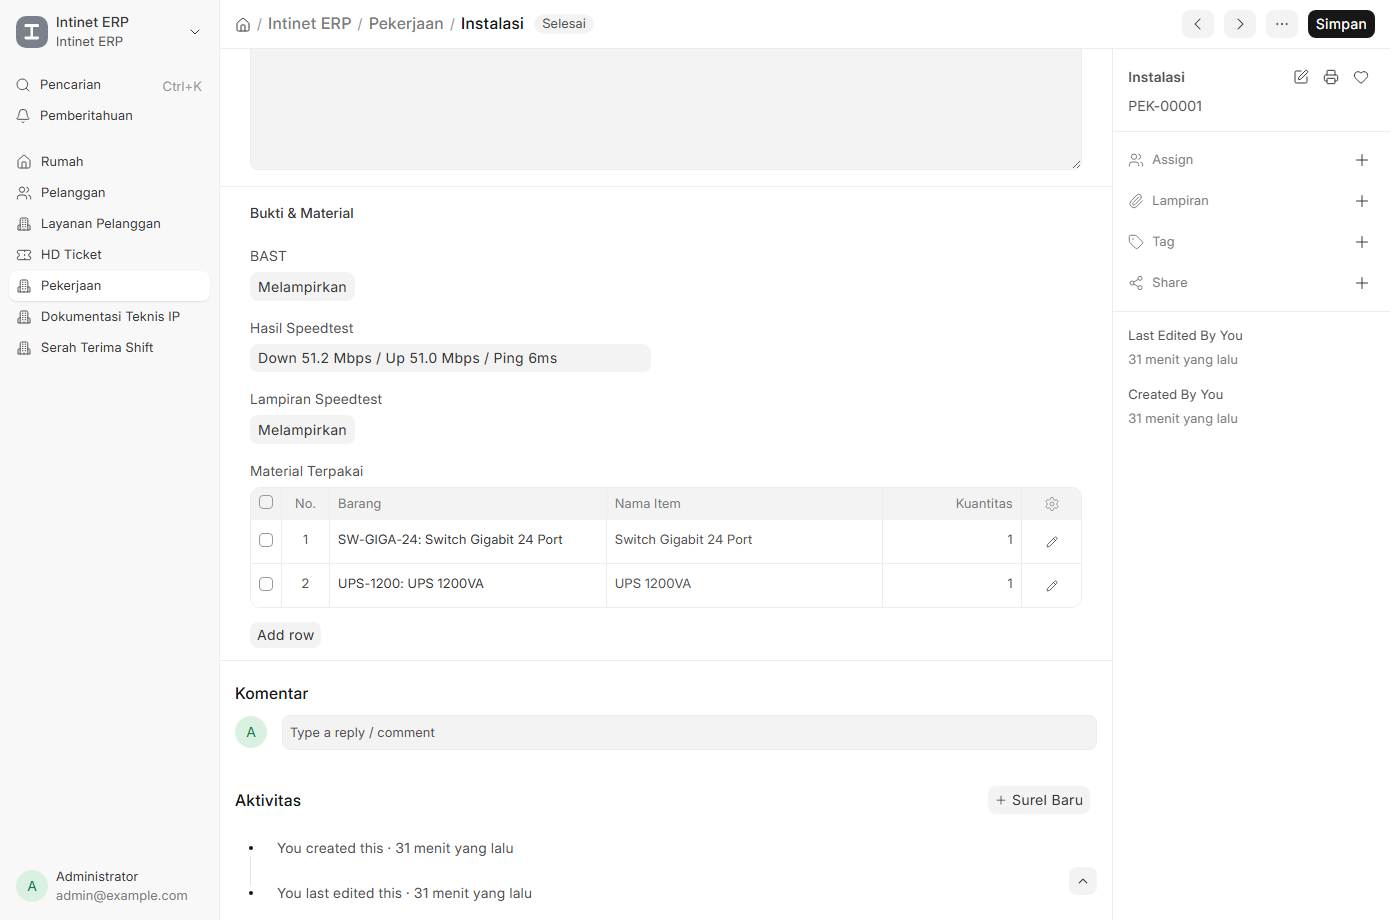Go to previous document arrow
This screenshot has height=920, width=1400.
point(1198,24)
